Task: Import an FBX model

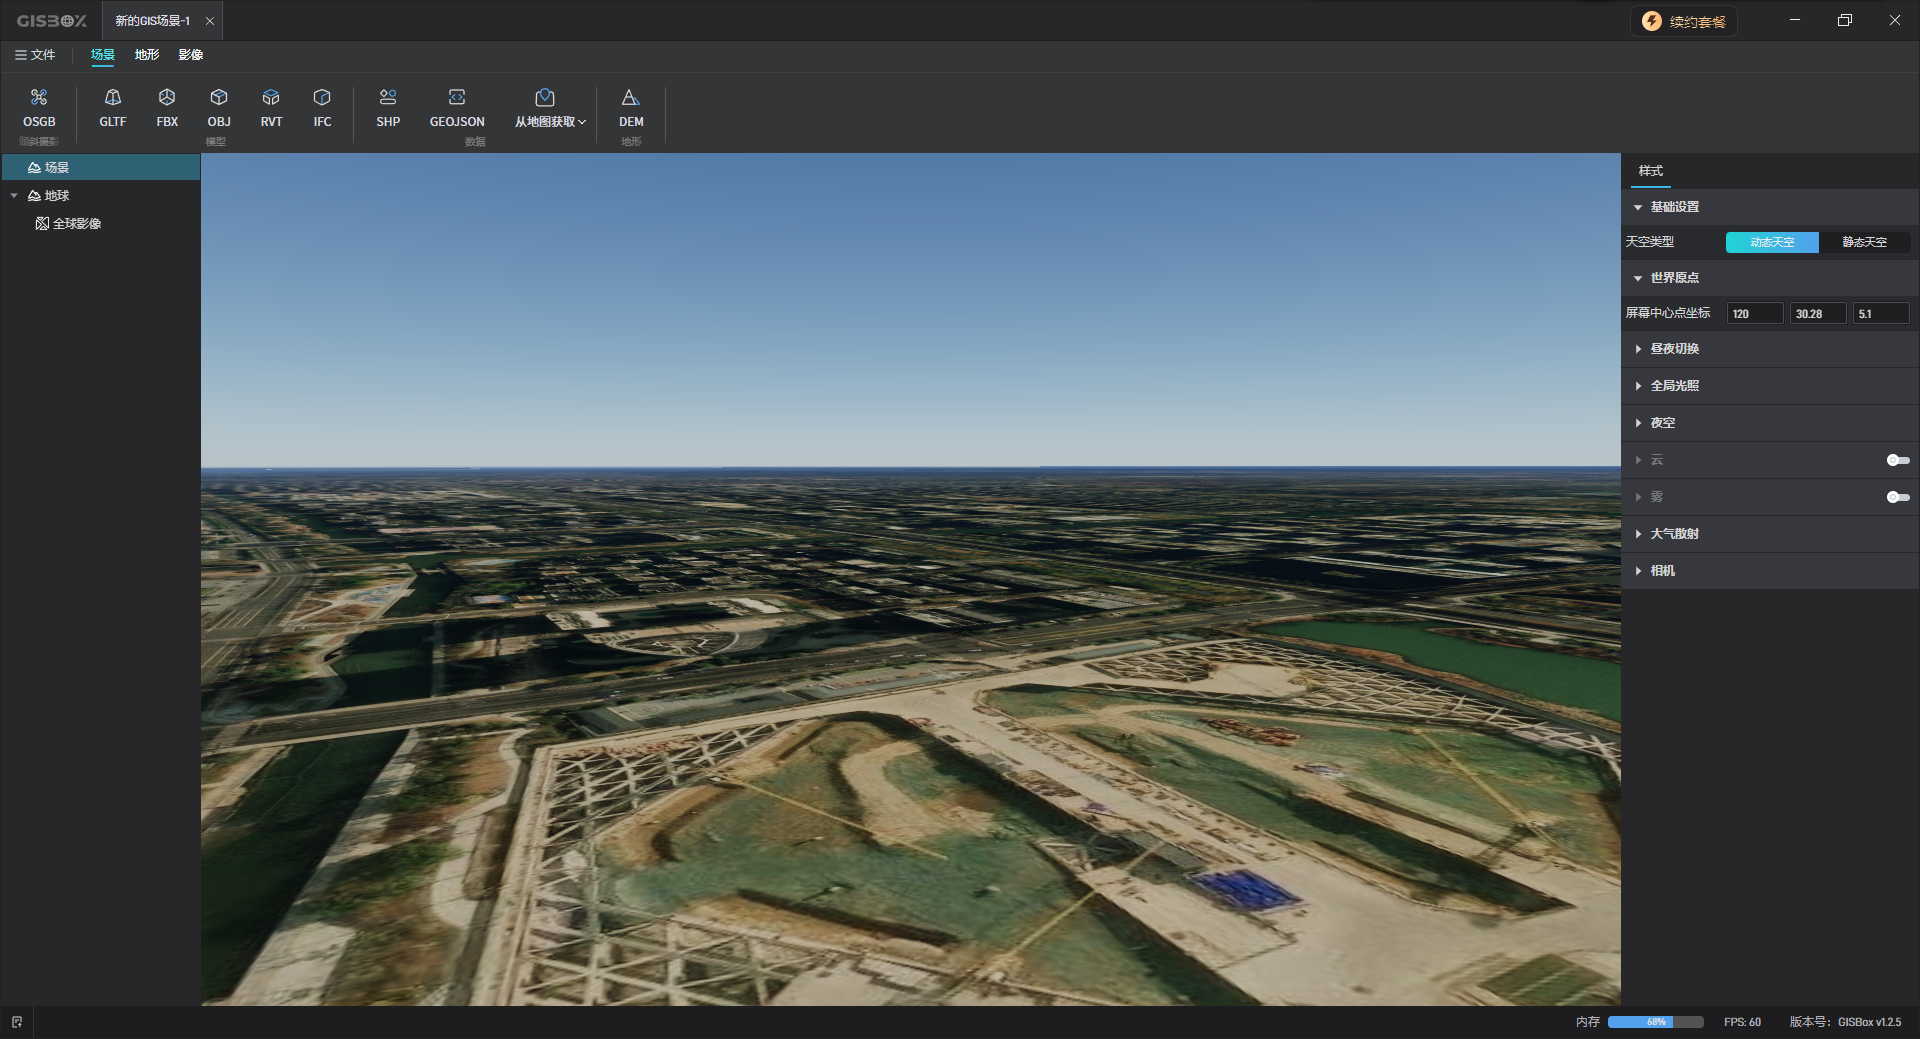Action: coord(167,108)
